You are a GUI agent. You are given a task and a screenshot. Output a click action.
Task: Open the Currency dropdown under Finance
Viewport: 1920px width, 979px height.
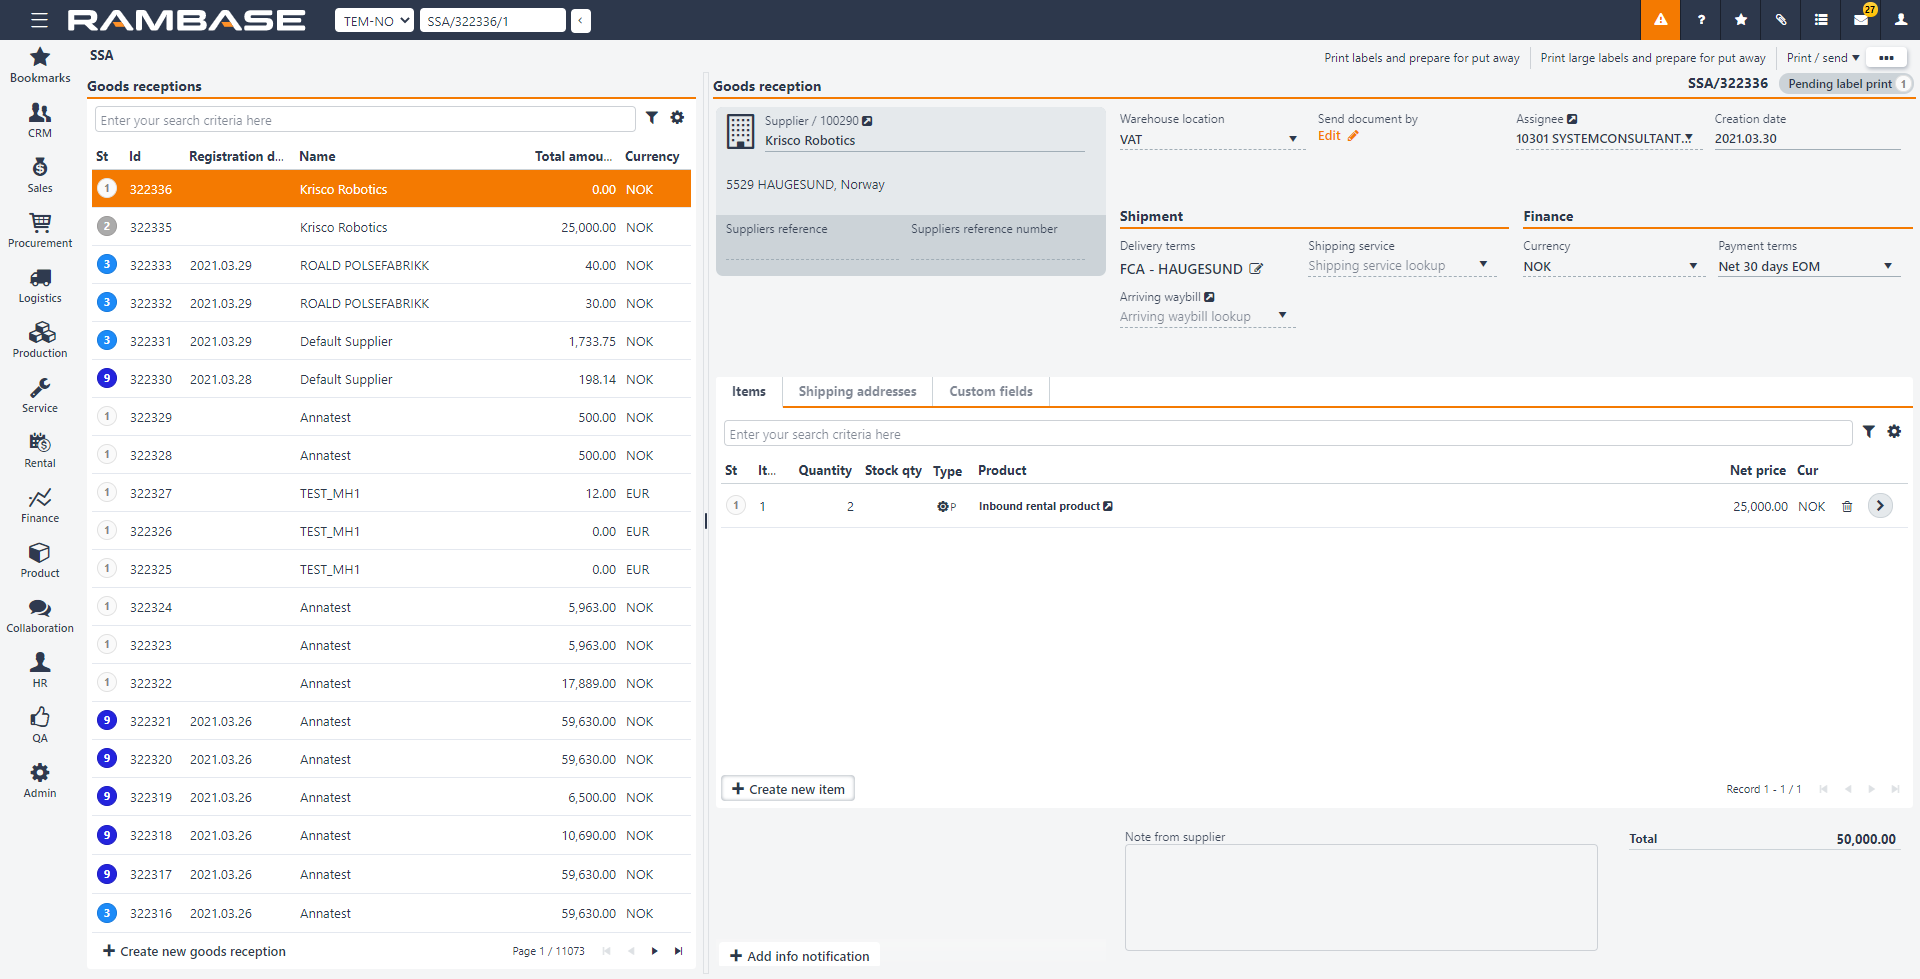pos(1692,267)
